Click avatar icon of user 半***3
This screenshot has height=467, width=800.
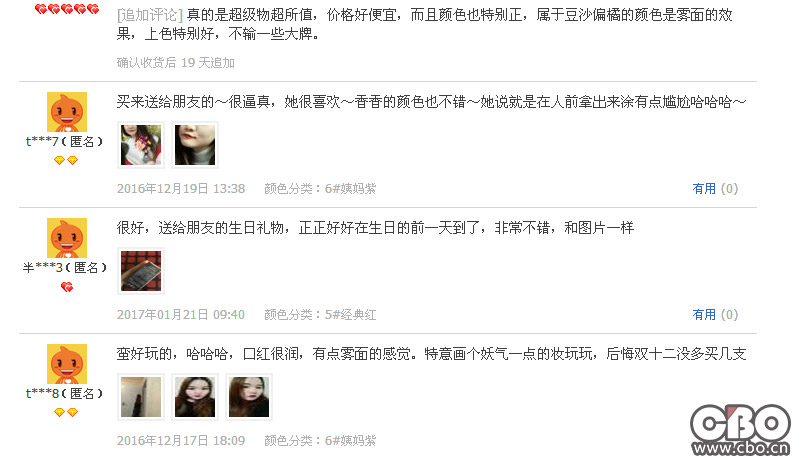(67, 238)
